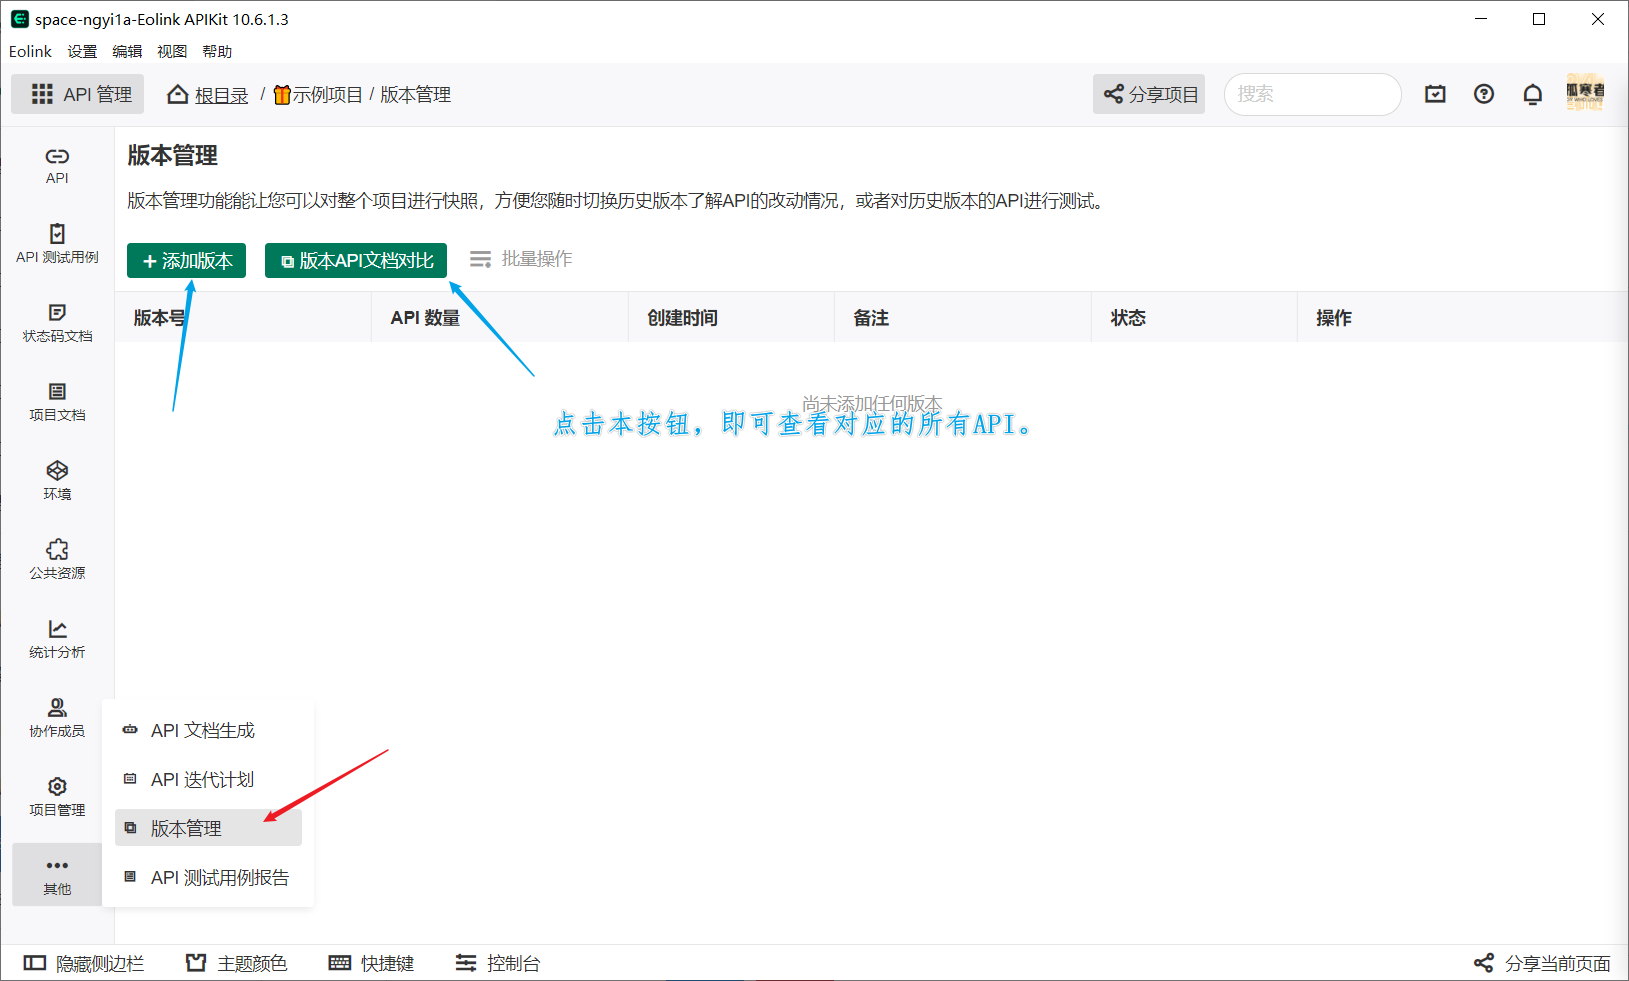
Task: Click the task checklist icon beside search
Action: [x=1435, y=94]
